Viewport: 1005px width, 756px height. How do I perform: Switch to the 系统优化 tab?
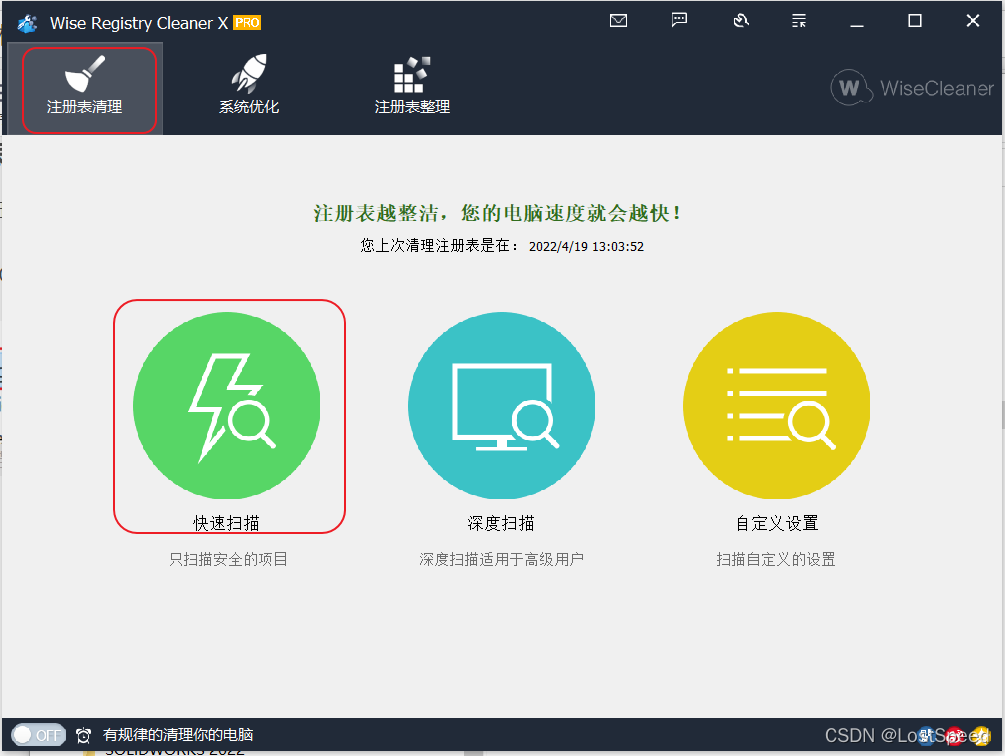pos(249,88)
